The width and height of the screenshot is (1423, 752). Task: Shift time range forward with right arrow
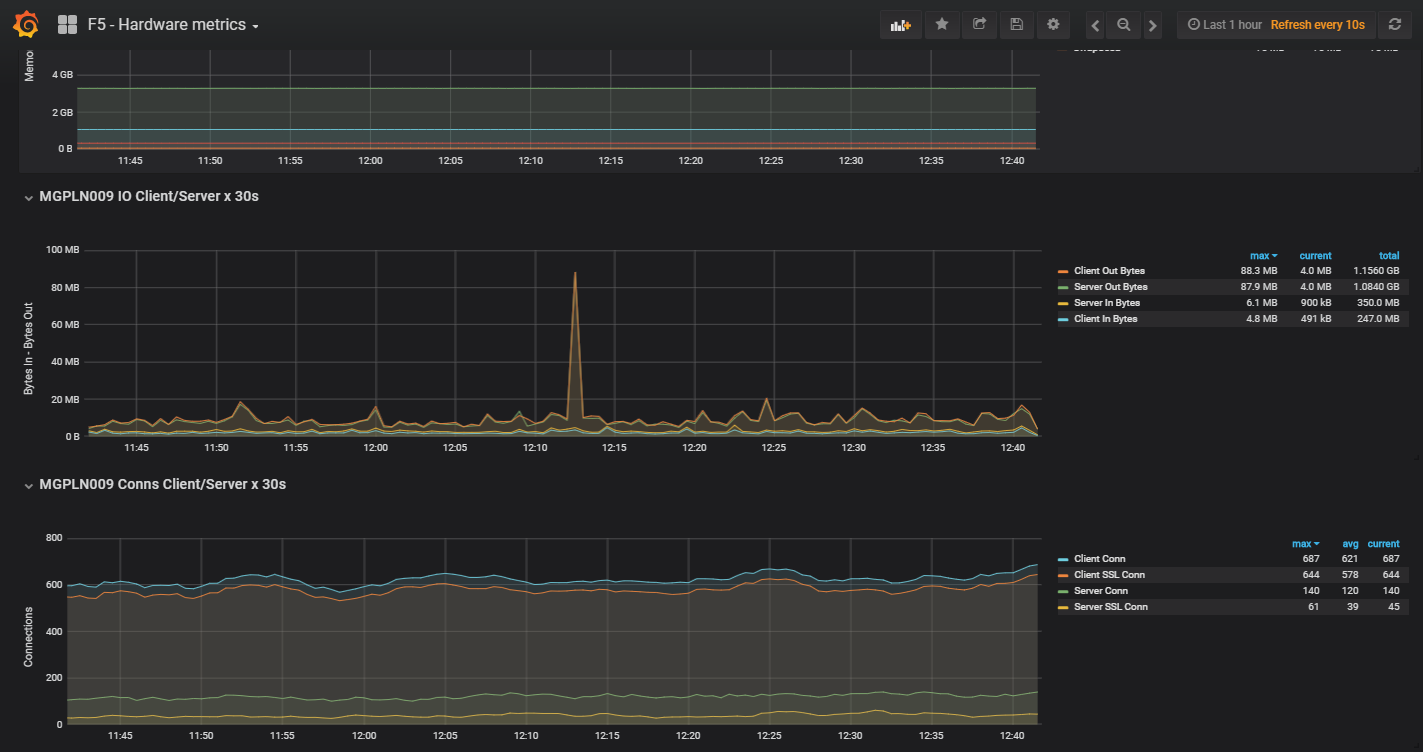pyautogui.click(x=1153, y=25)
